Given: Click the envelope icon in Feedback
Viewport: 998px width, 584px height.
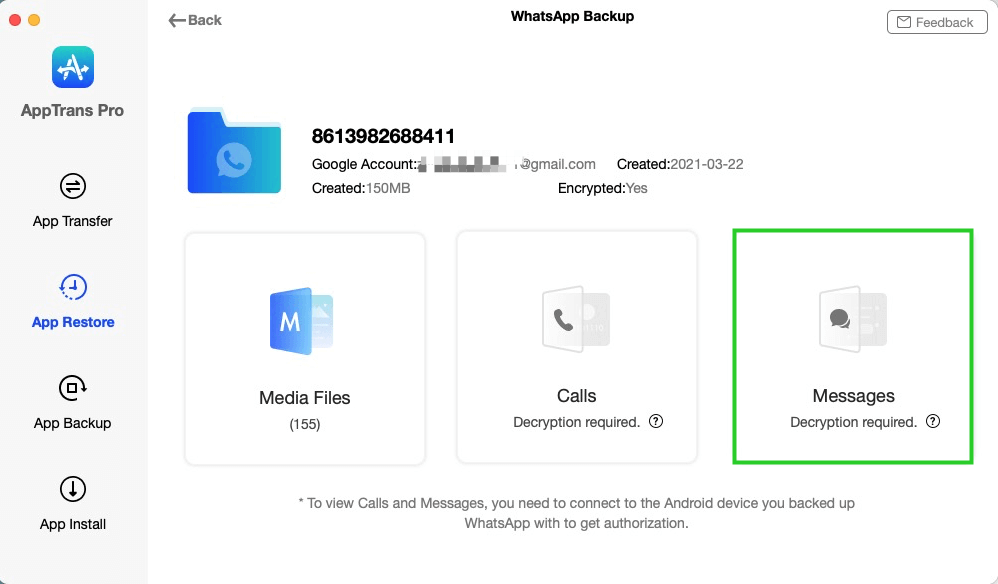Looking at the screenshot, I should pyautogui.click(x=904, y=22).
